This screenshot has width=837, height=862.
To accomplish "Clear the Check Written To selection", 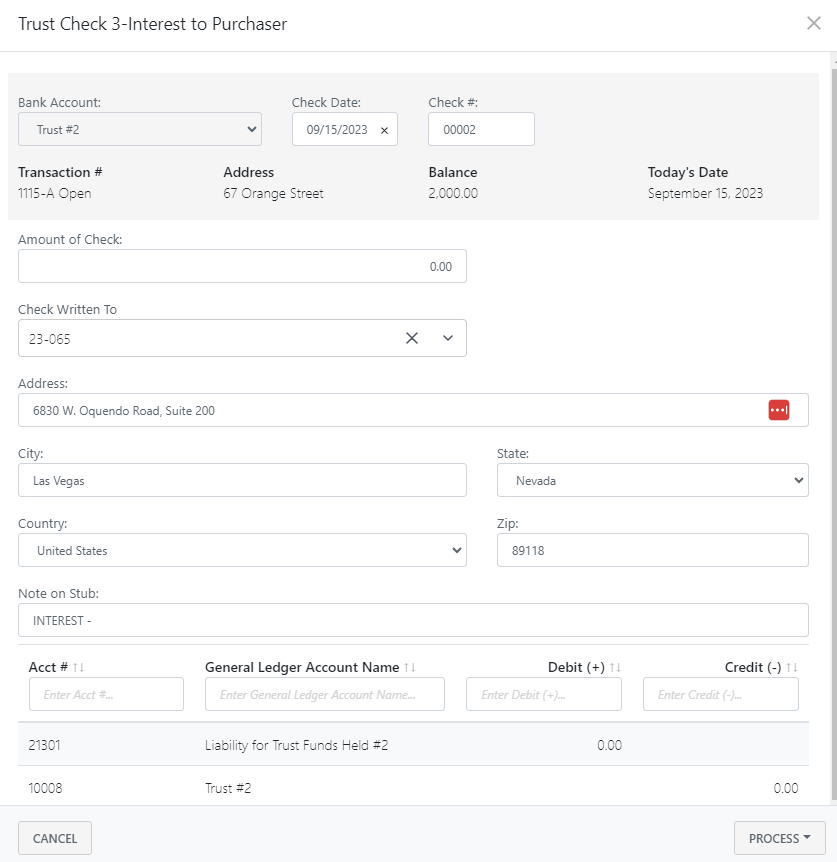I will (411, 338).
